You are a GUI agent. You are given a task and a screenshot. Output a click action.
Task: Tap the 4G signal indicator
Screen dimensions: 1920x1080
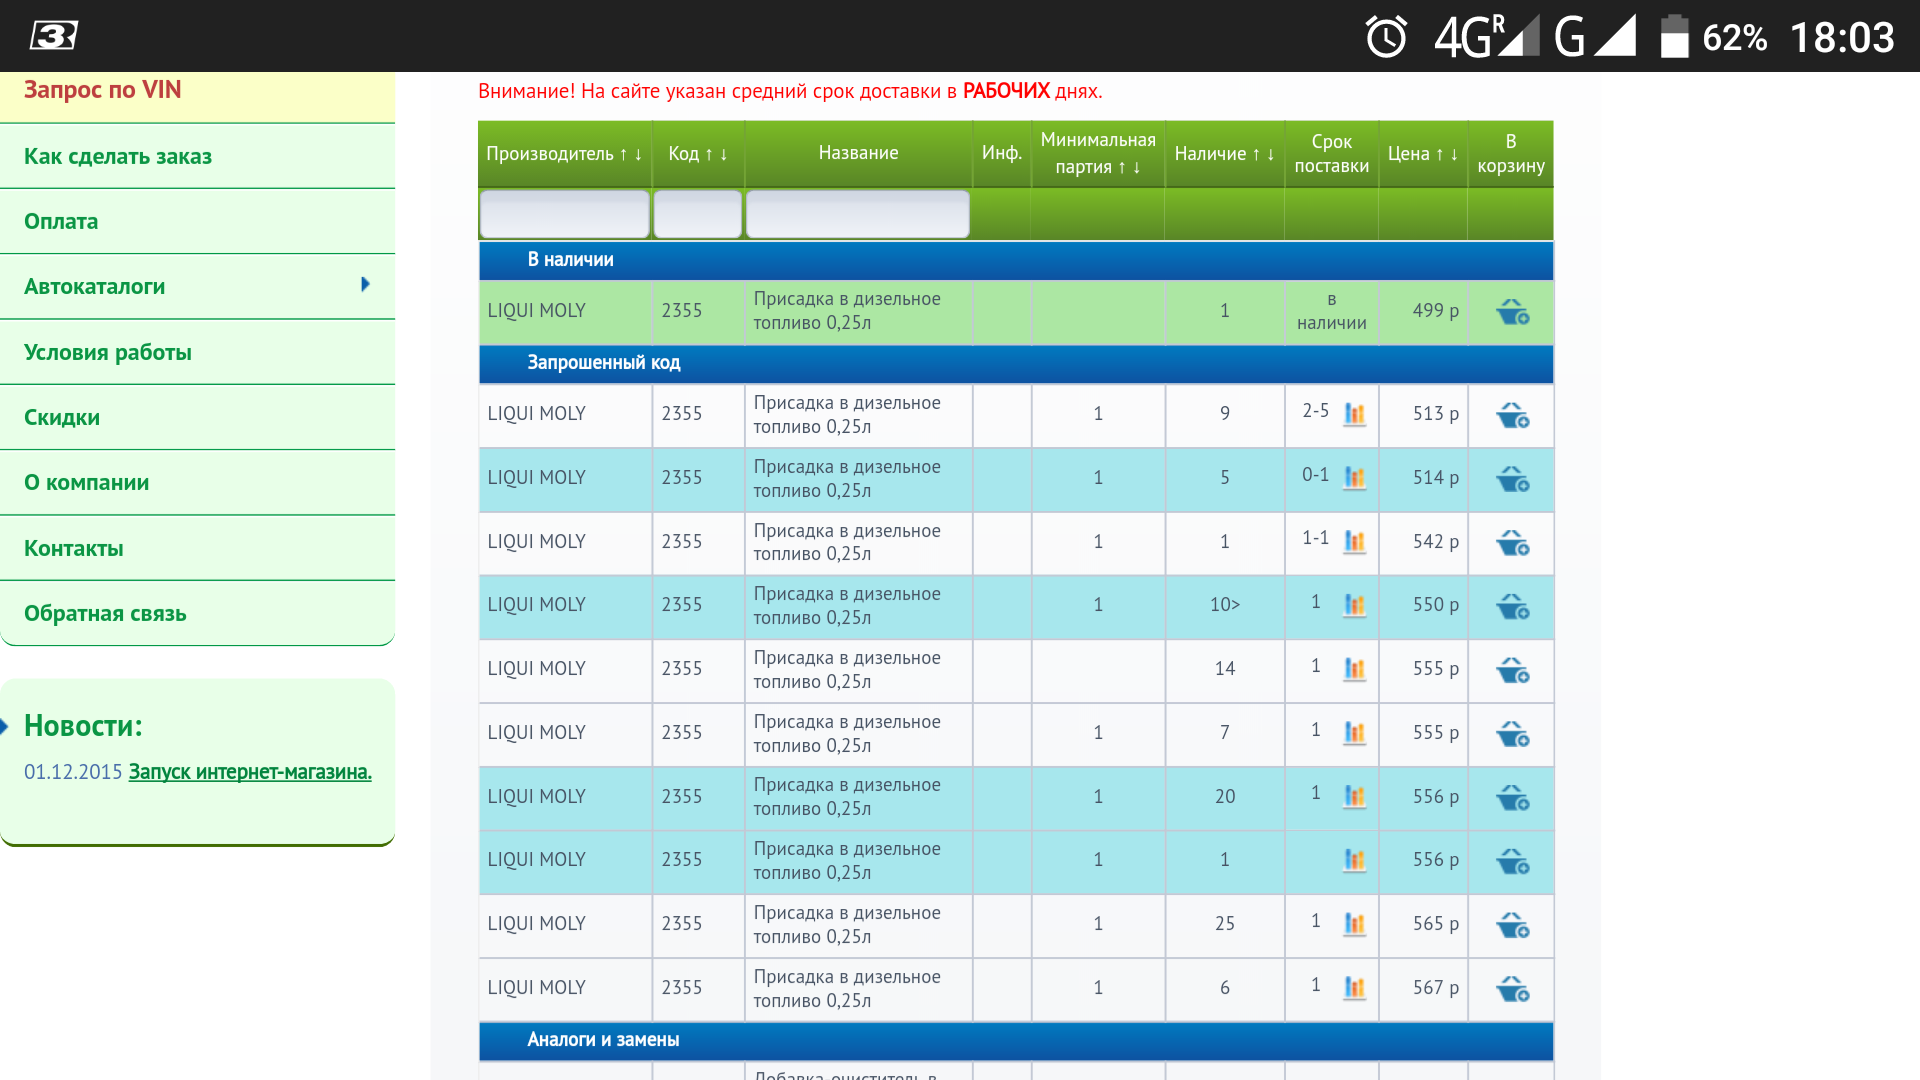pos(1486,37)
